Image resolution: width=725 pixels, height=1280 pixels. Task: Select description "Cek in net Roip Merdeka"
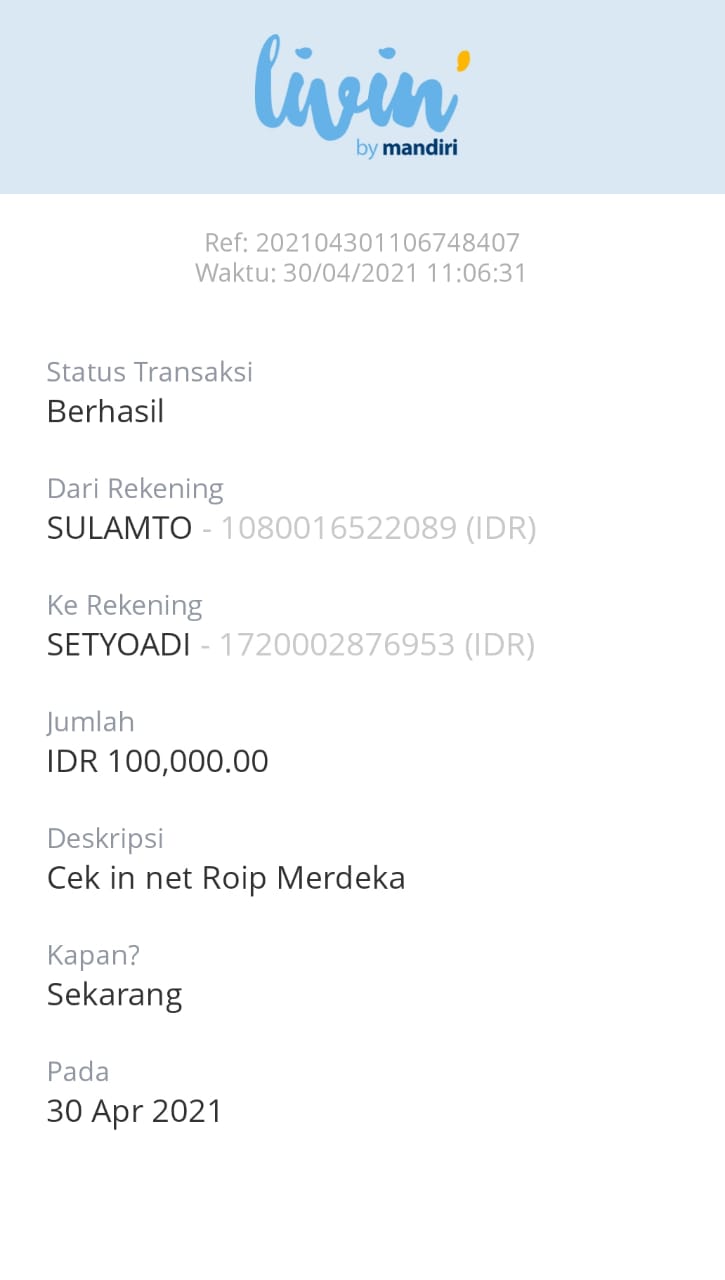(x=226, y=878)
